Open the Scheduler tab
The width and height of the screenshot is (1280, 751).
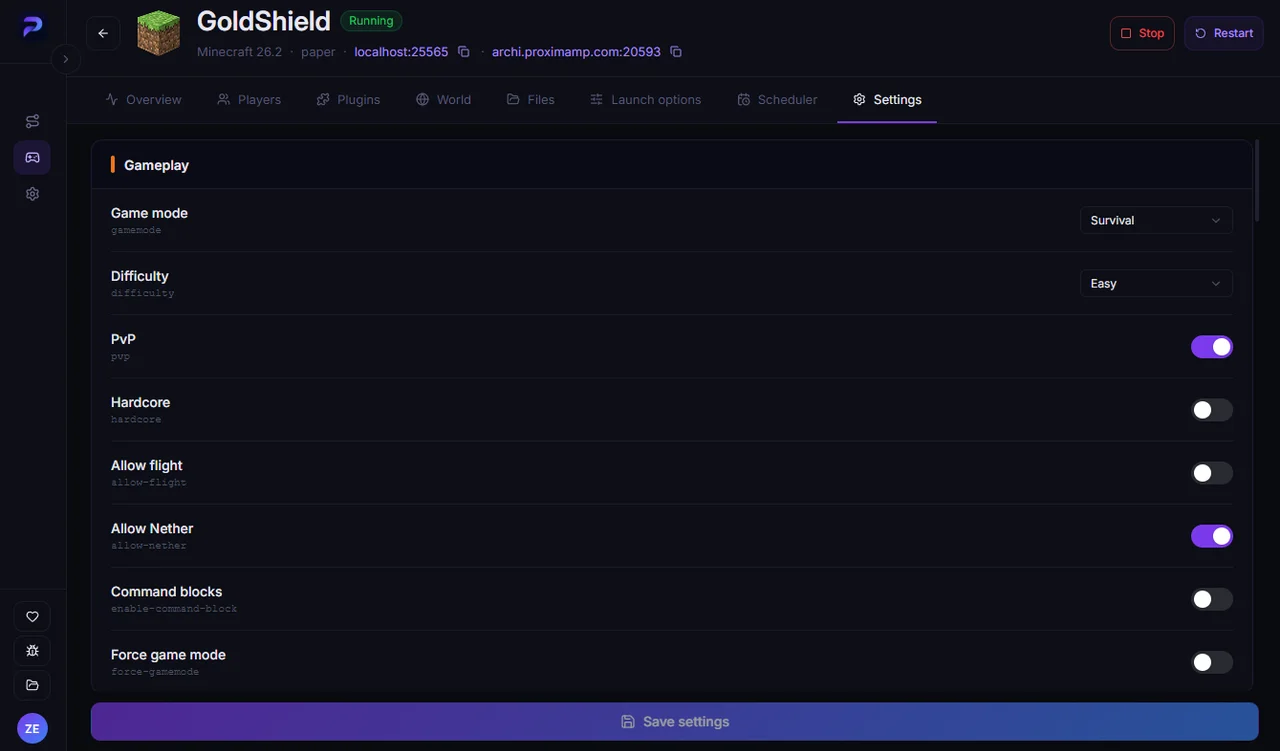pos(777,100)
